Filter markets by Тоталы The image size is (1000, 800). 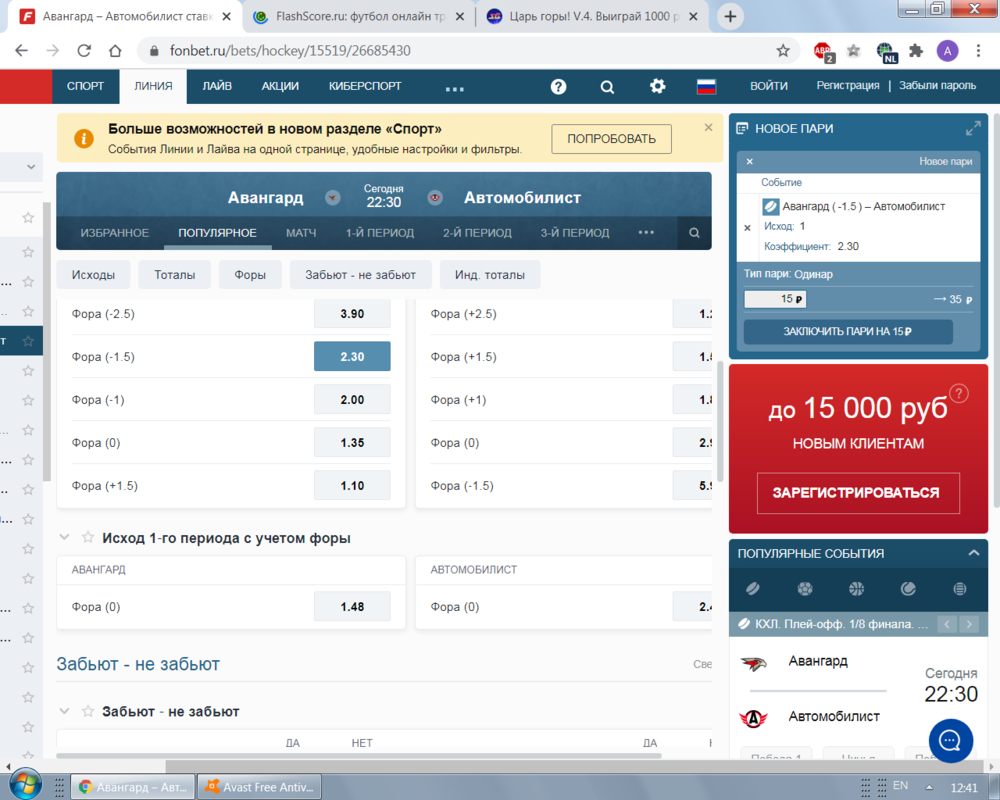pos(174,275)
